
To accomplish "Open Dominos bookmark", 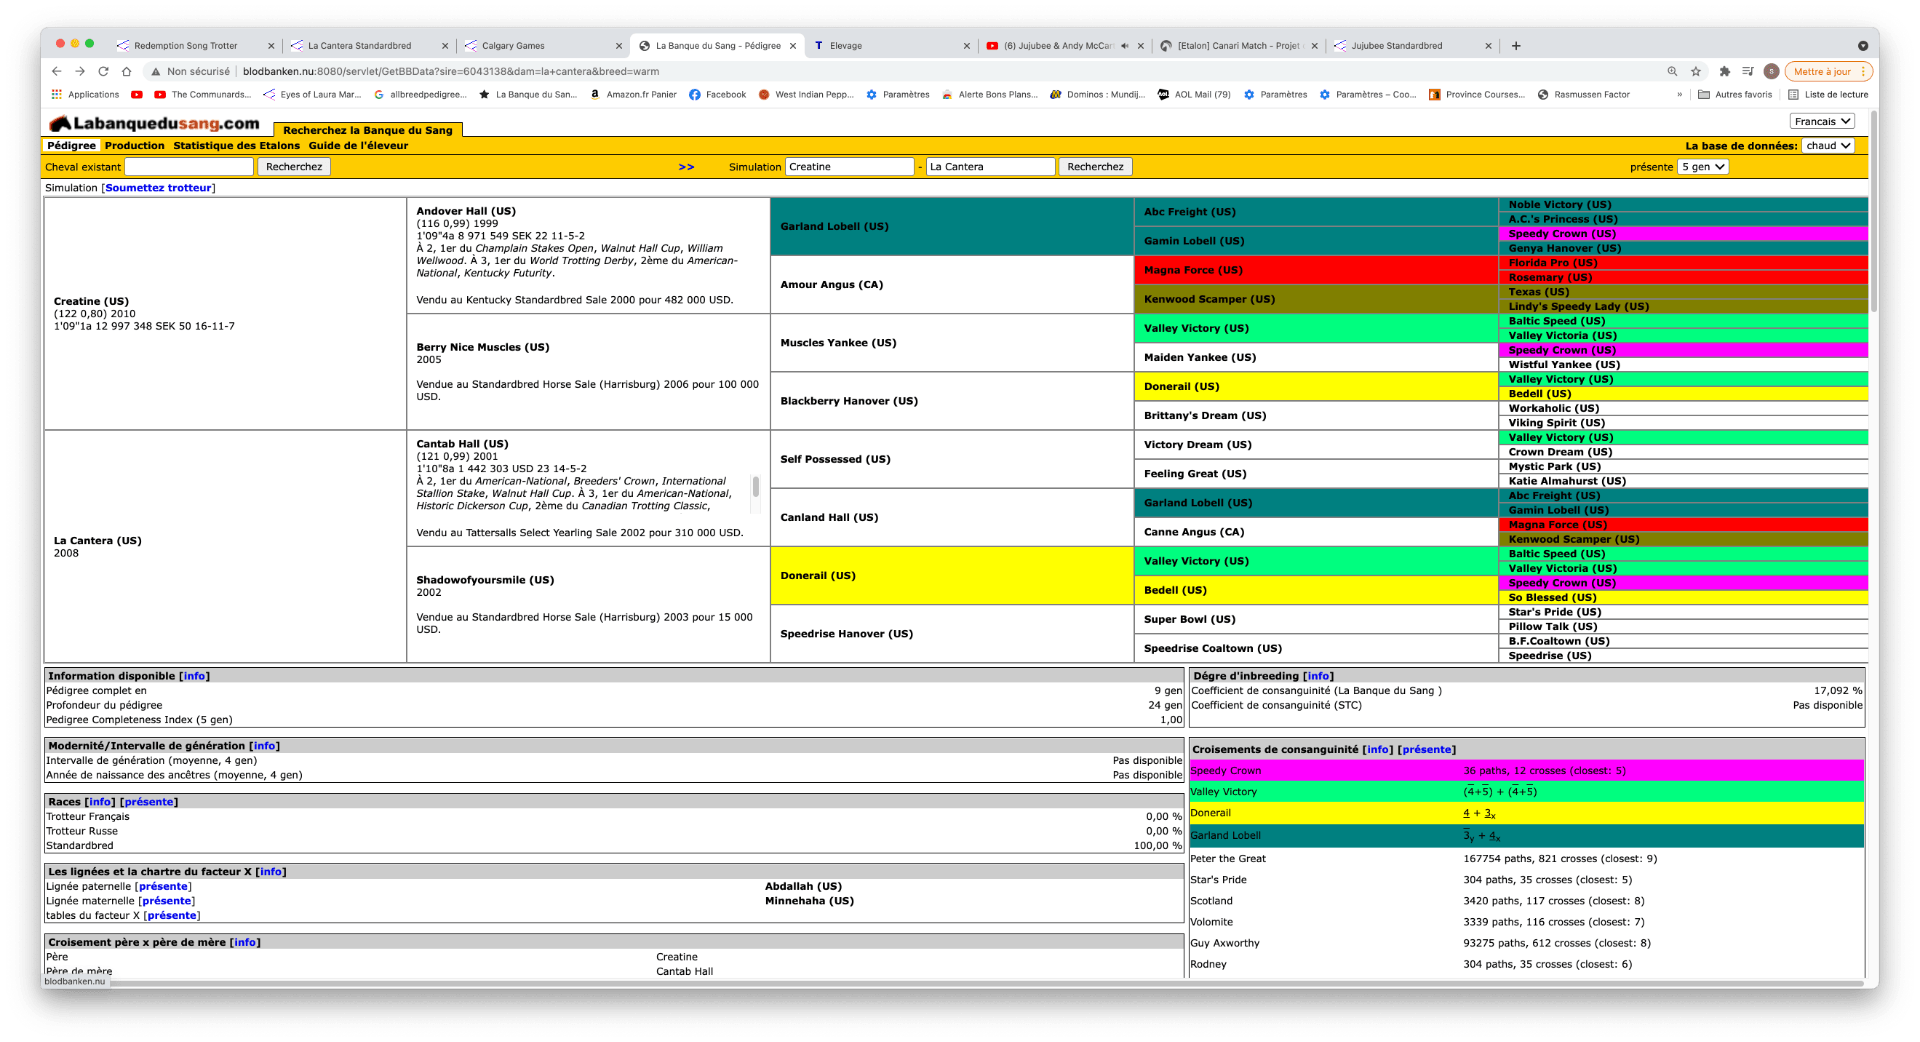I will [x=1097, y=94].
